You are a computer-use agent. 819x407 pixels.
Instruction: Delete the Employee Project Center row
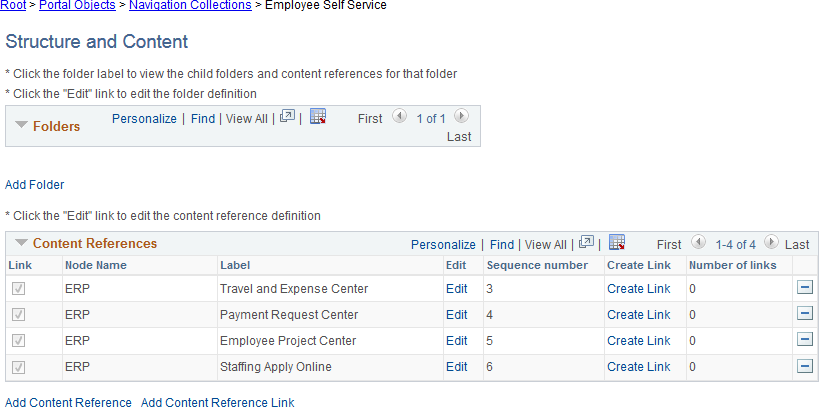[x=804, y=340]
